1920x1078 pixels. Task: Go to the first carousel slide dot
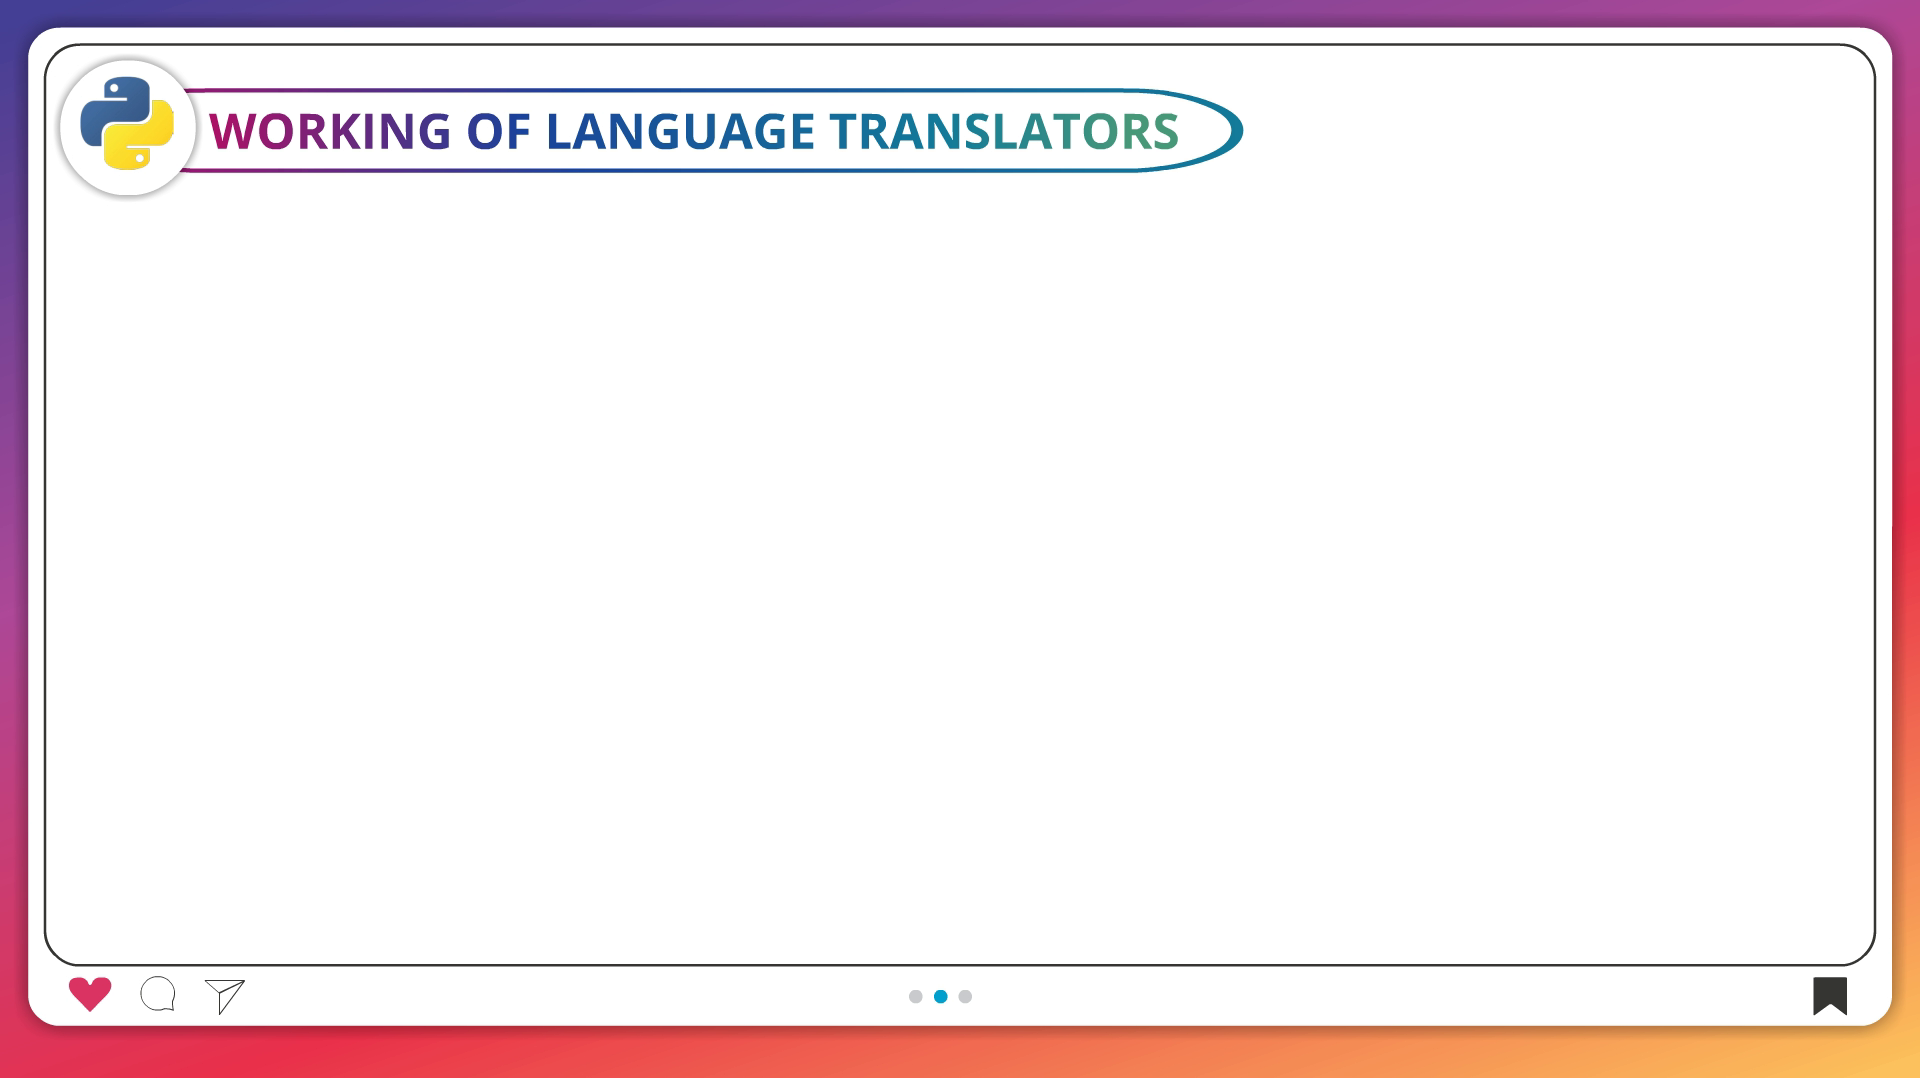(915, 996)
